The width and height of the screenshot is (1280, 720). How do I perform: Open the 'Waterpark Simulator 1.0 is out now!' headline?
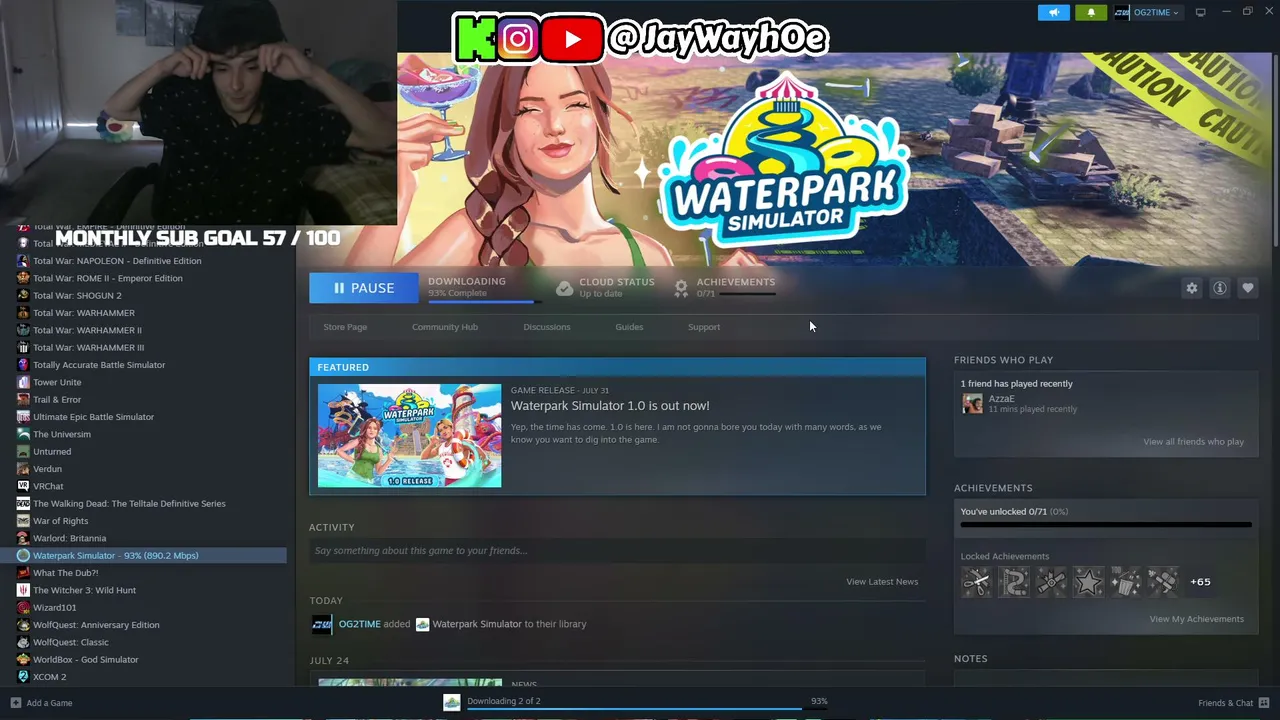[x=610, y=406]
